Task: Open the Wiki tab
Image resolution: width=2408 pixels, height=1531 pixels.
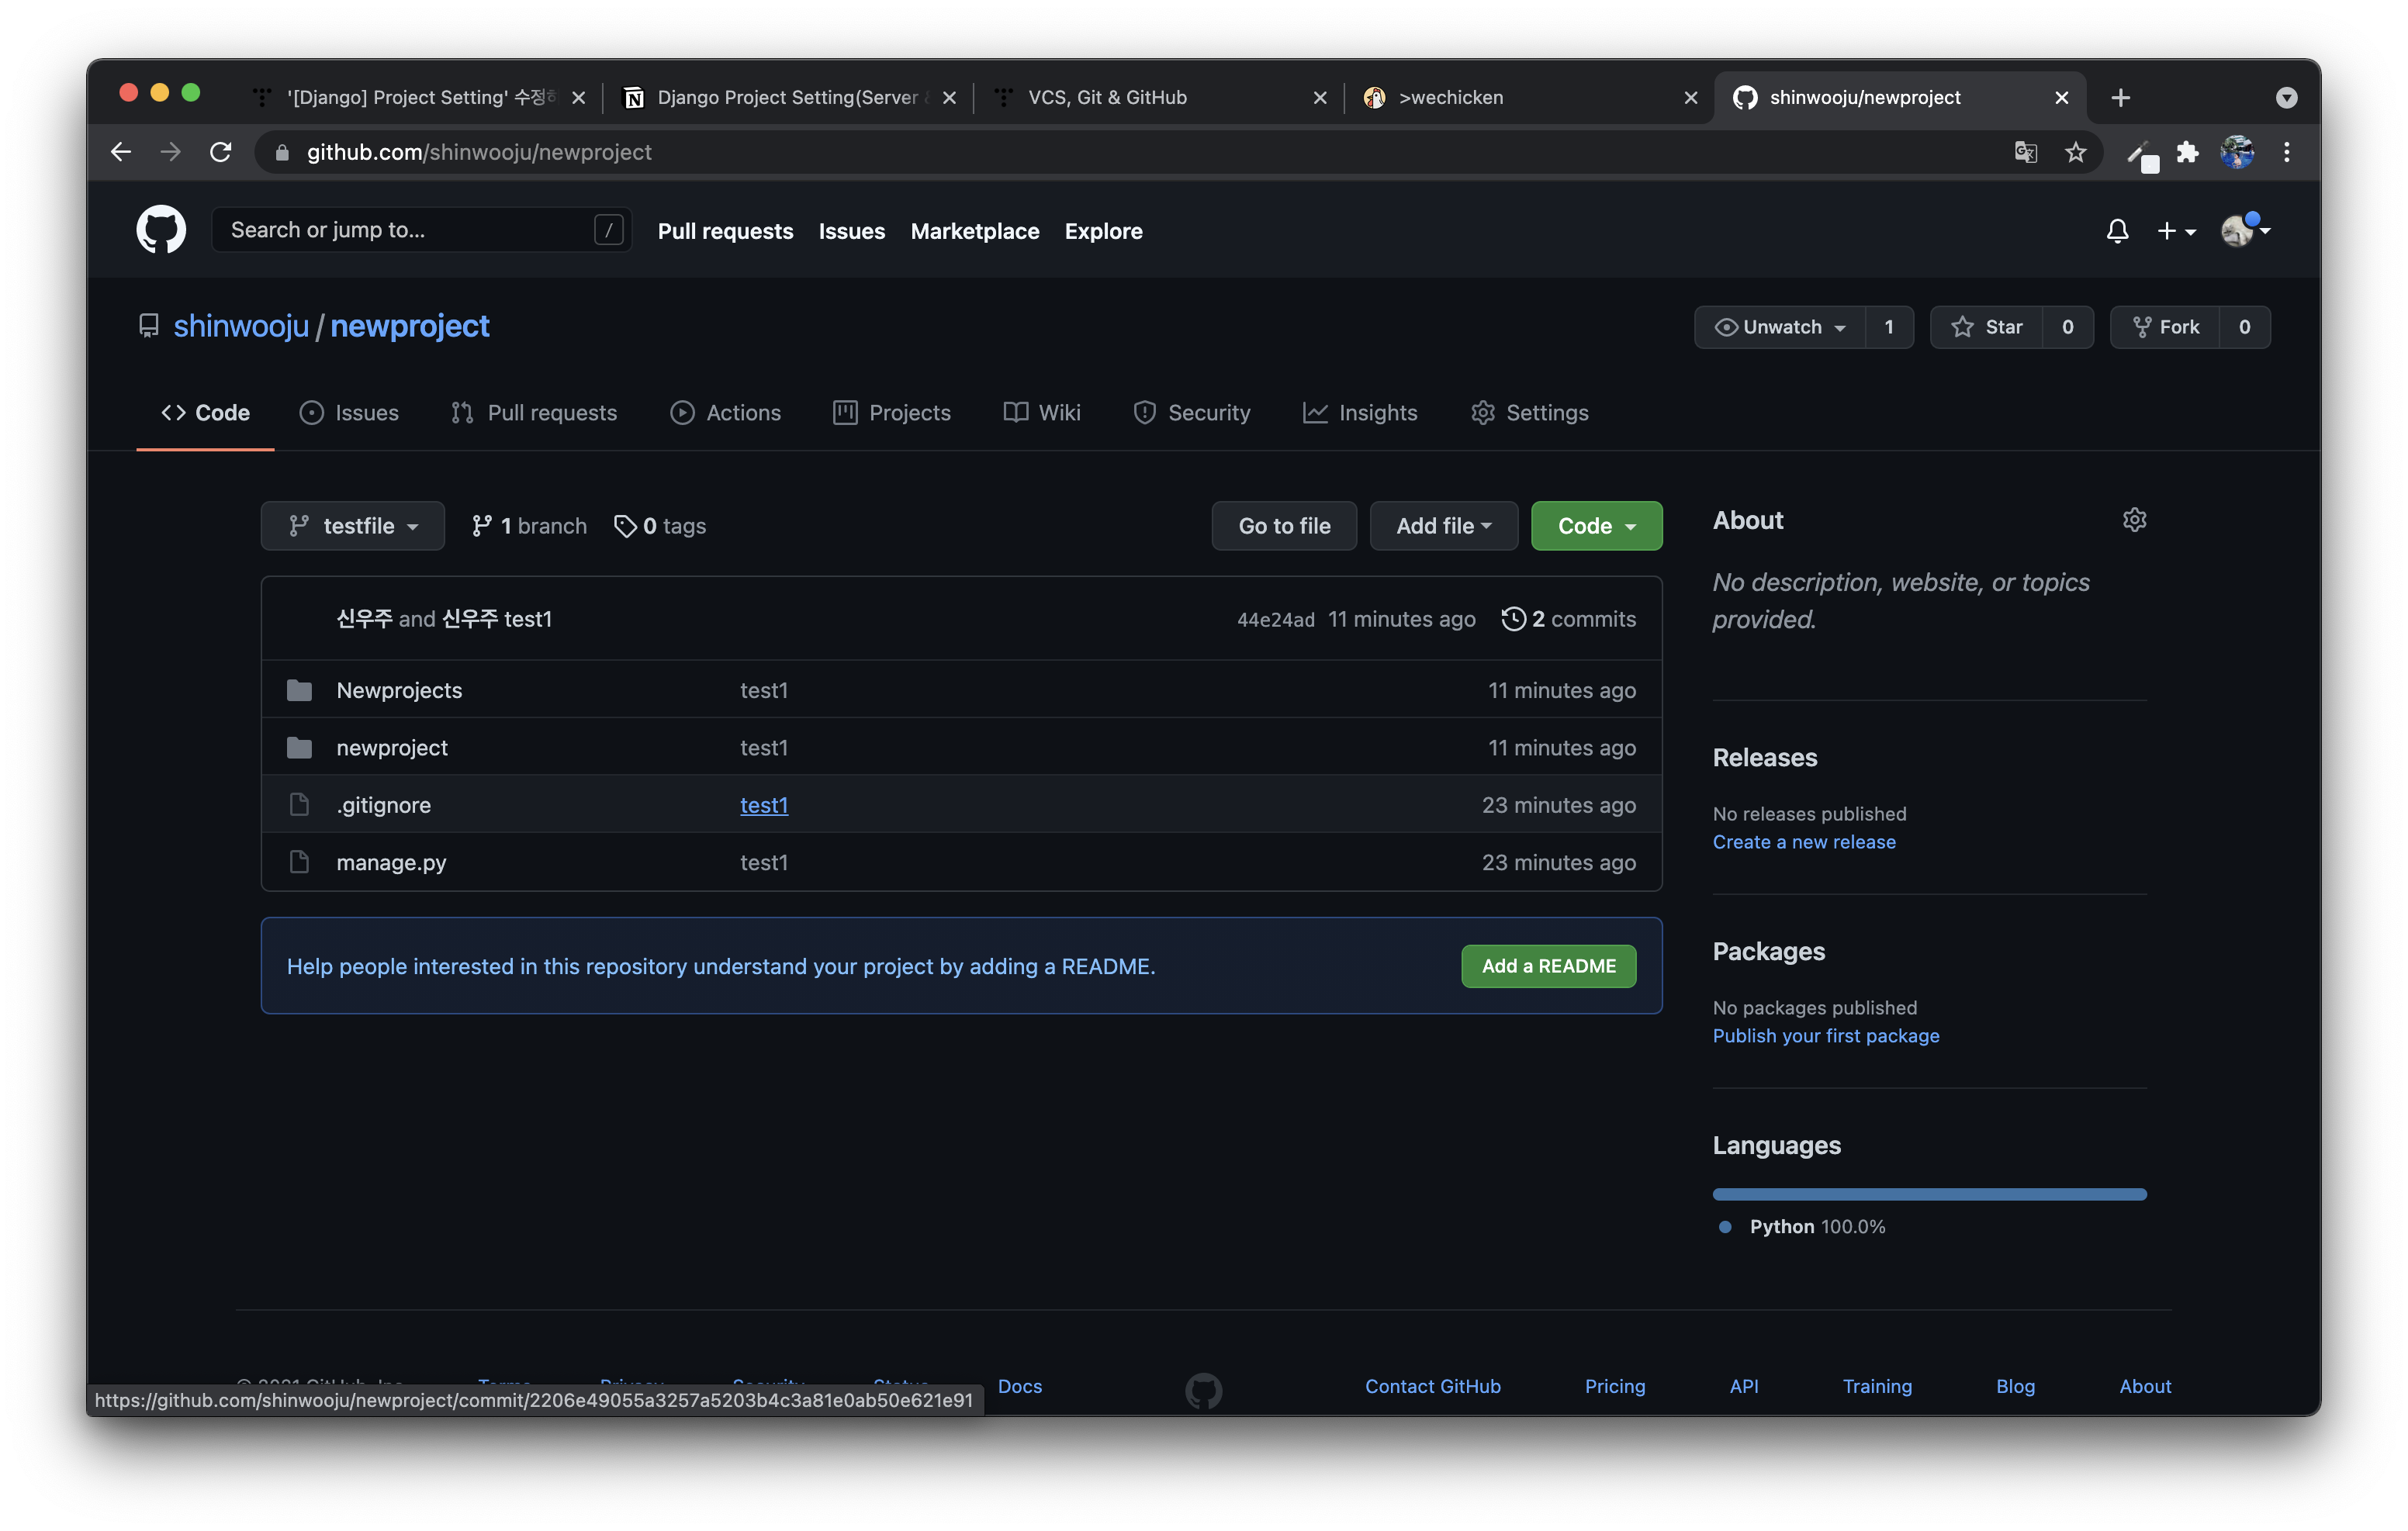Action: (1042, 413)
